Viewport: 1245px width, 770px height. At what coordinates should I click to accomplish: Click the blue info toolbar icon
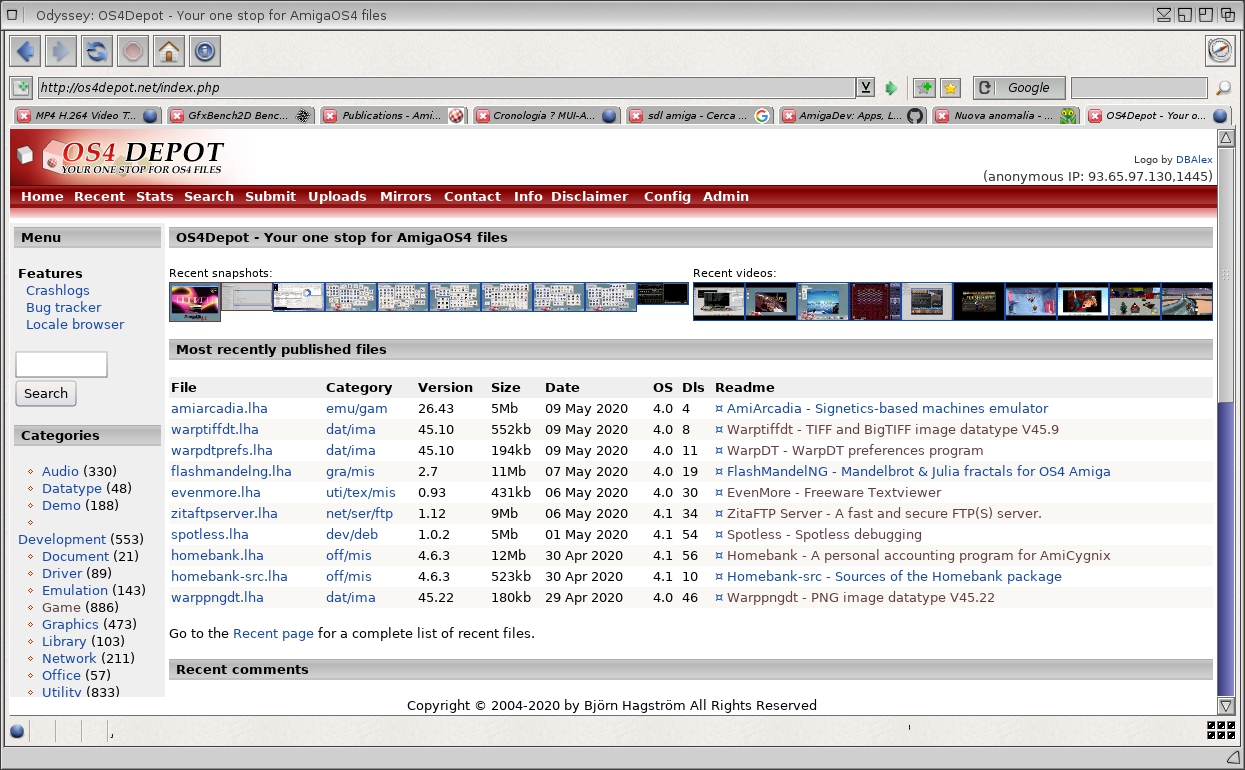coord(204,51)
